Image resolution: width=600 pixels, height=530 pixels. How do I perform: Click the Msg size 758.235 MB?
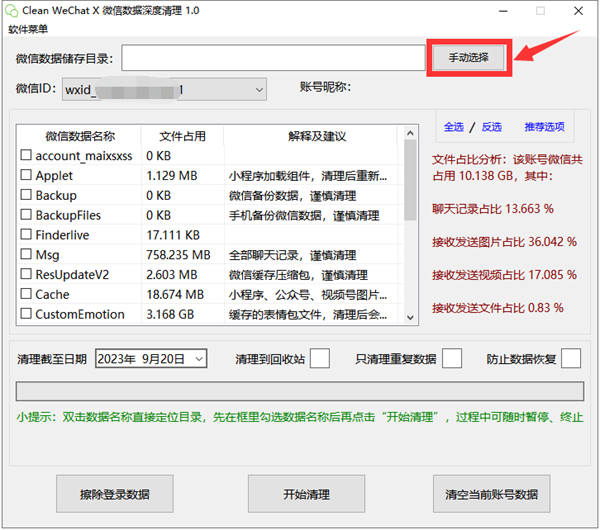click(178, 255)
